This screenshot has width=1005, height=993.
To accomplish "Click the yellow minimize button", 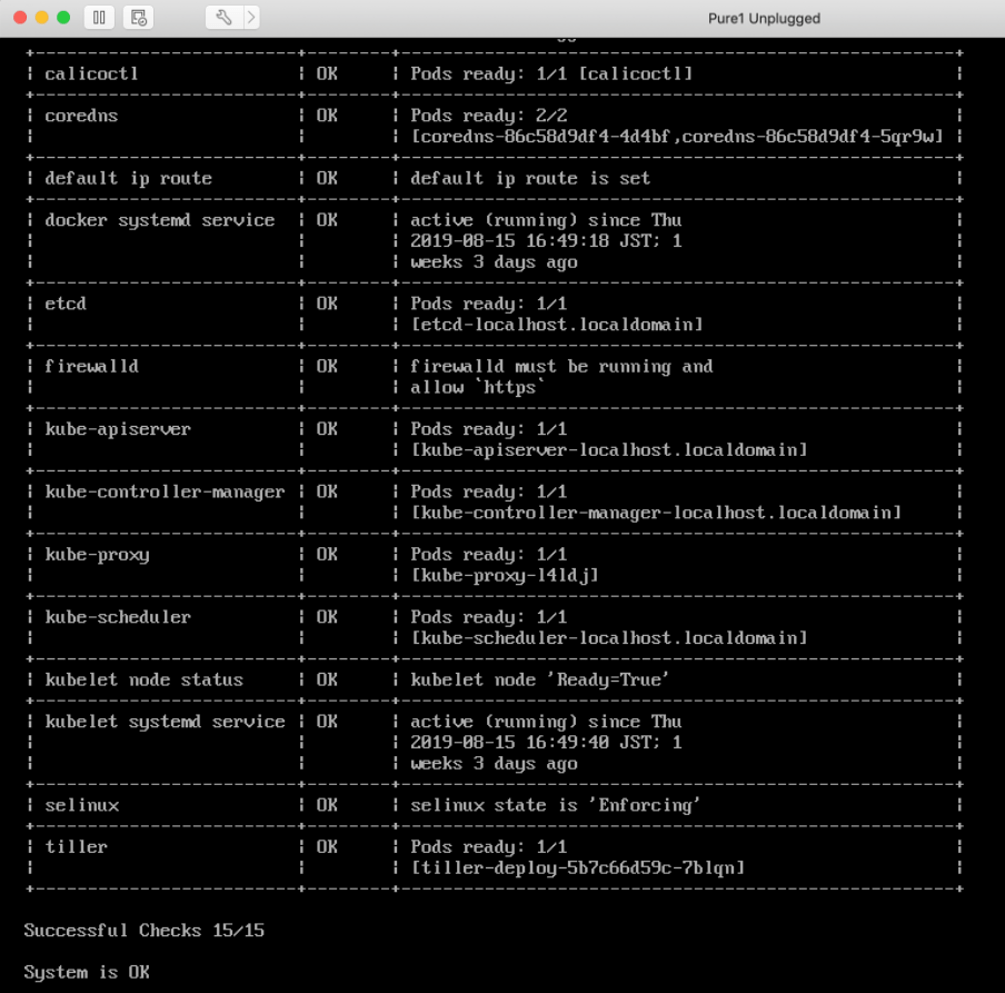I will (42, 17).
